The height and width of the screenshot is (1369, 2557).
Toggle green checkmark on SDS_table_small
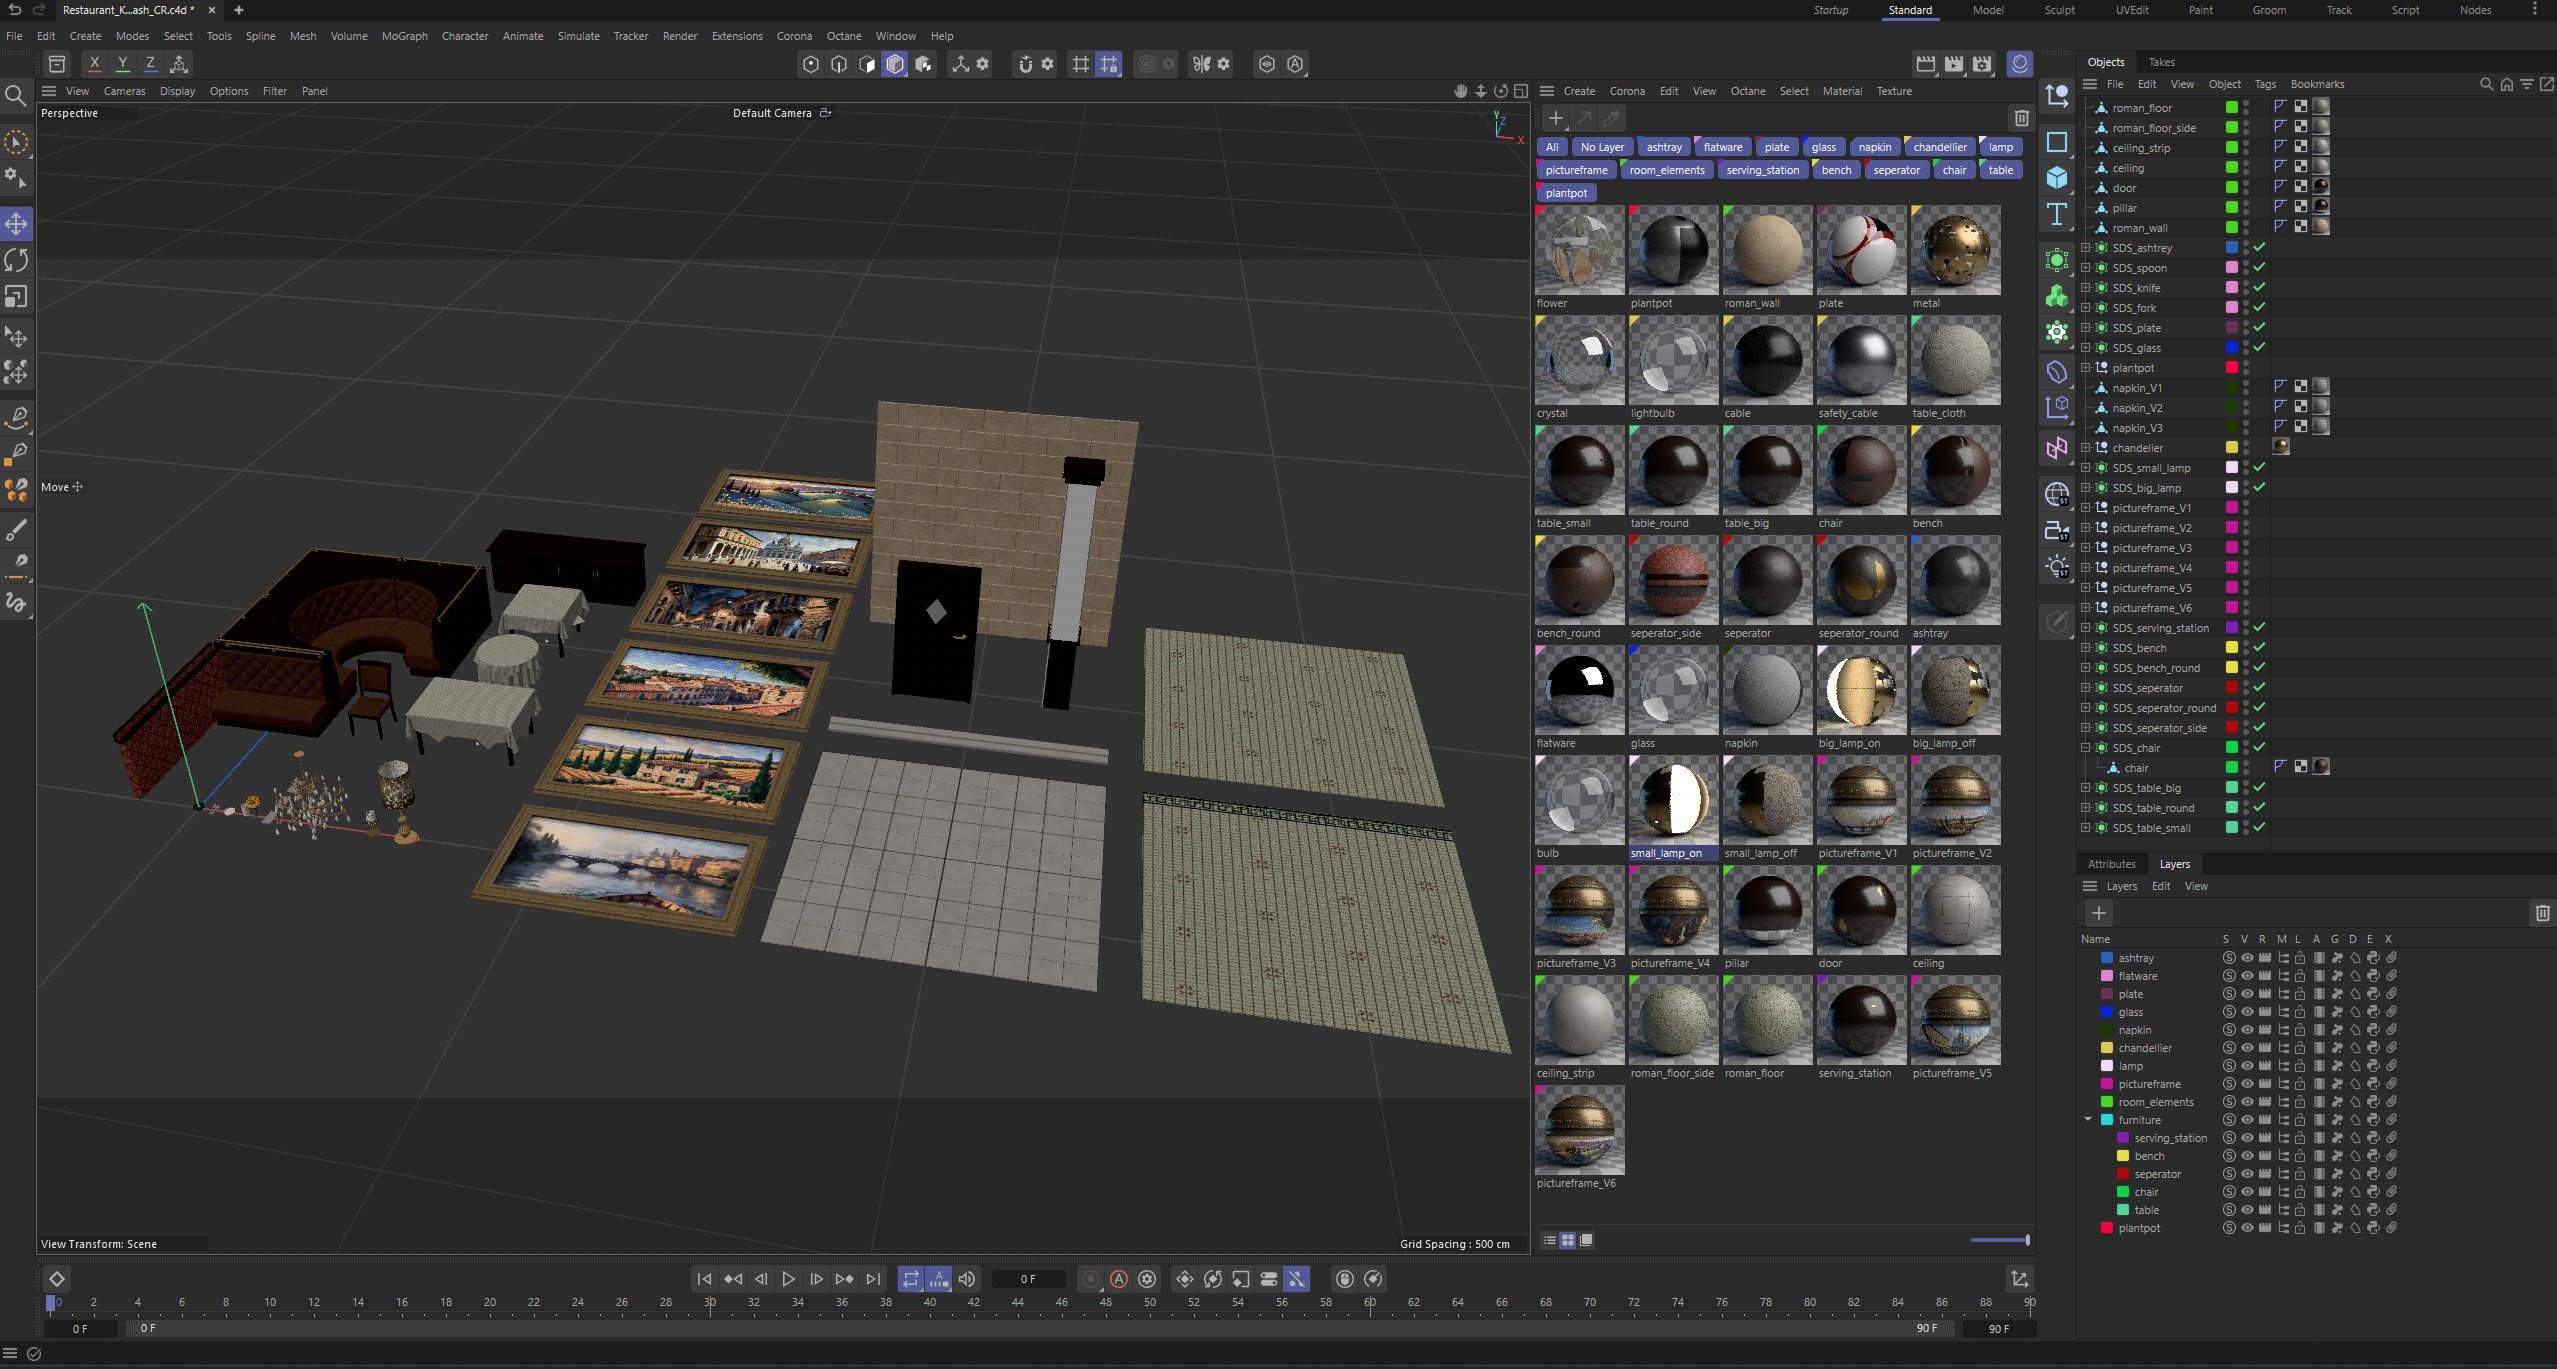tap(2259, 827)
